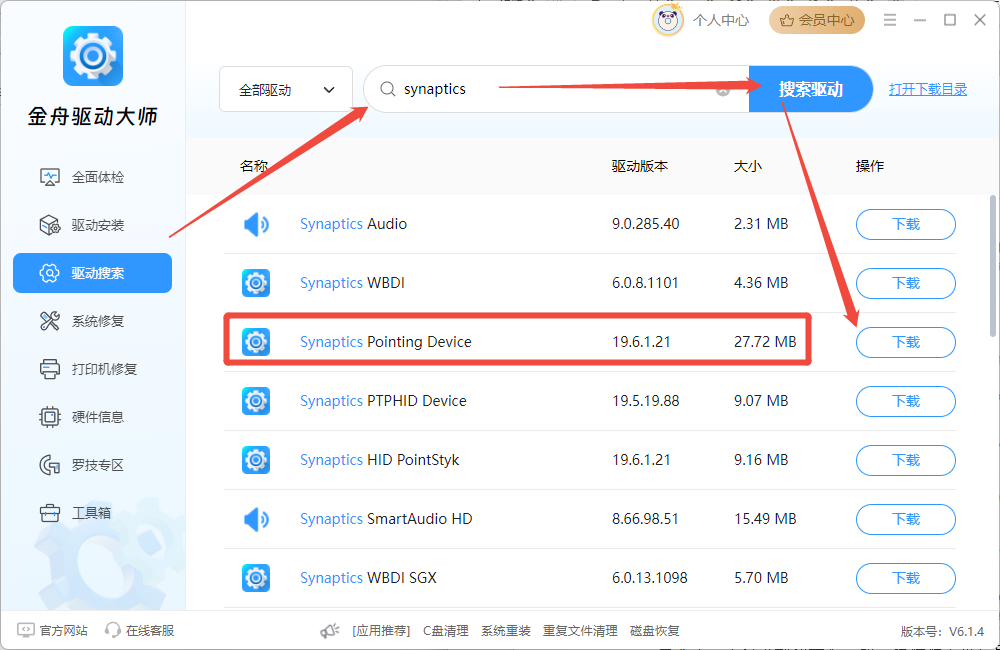Click the 版本号: V6.1.4 label
The height and width of the screenshot is (650, 1000).
[x=942, y=632]
